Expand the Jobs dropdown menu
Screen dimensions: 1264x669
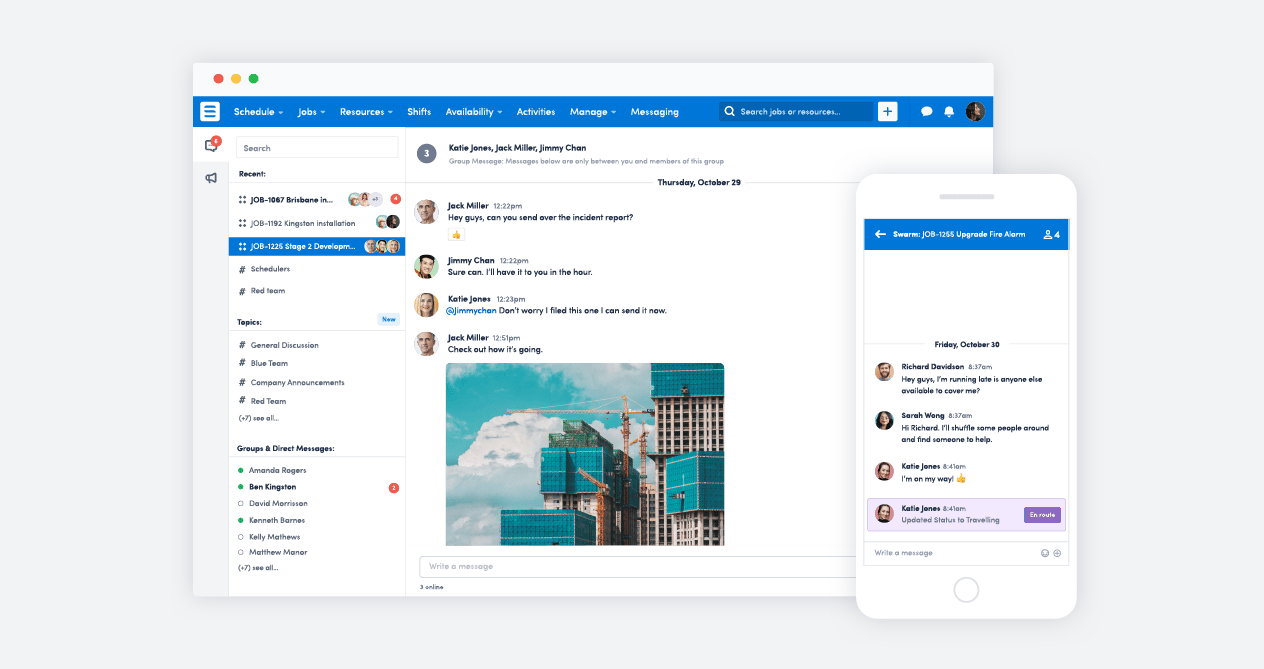[x=311, y=112]
